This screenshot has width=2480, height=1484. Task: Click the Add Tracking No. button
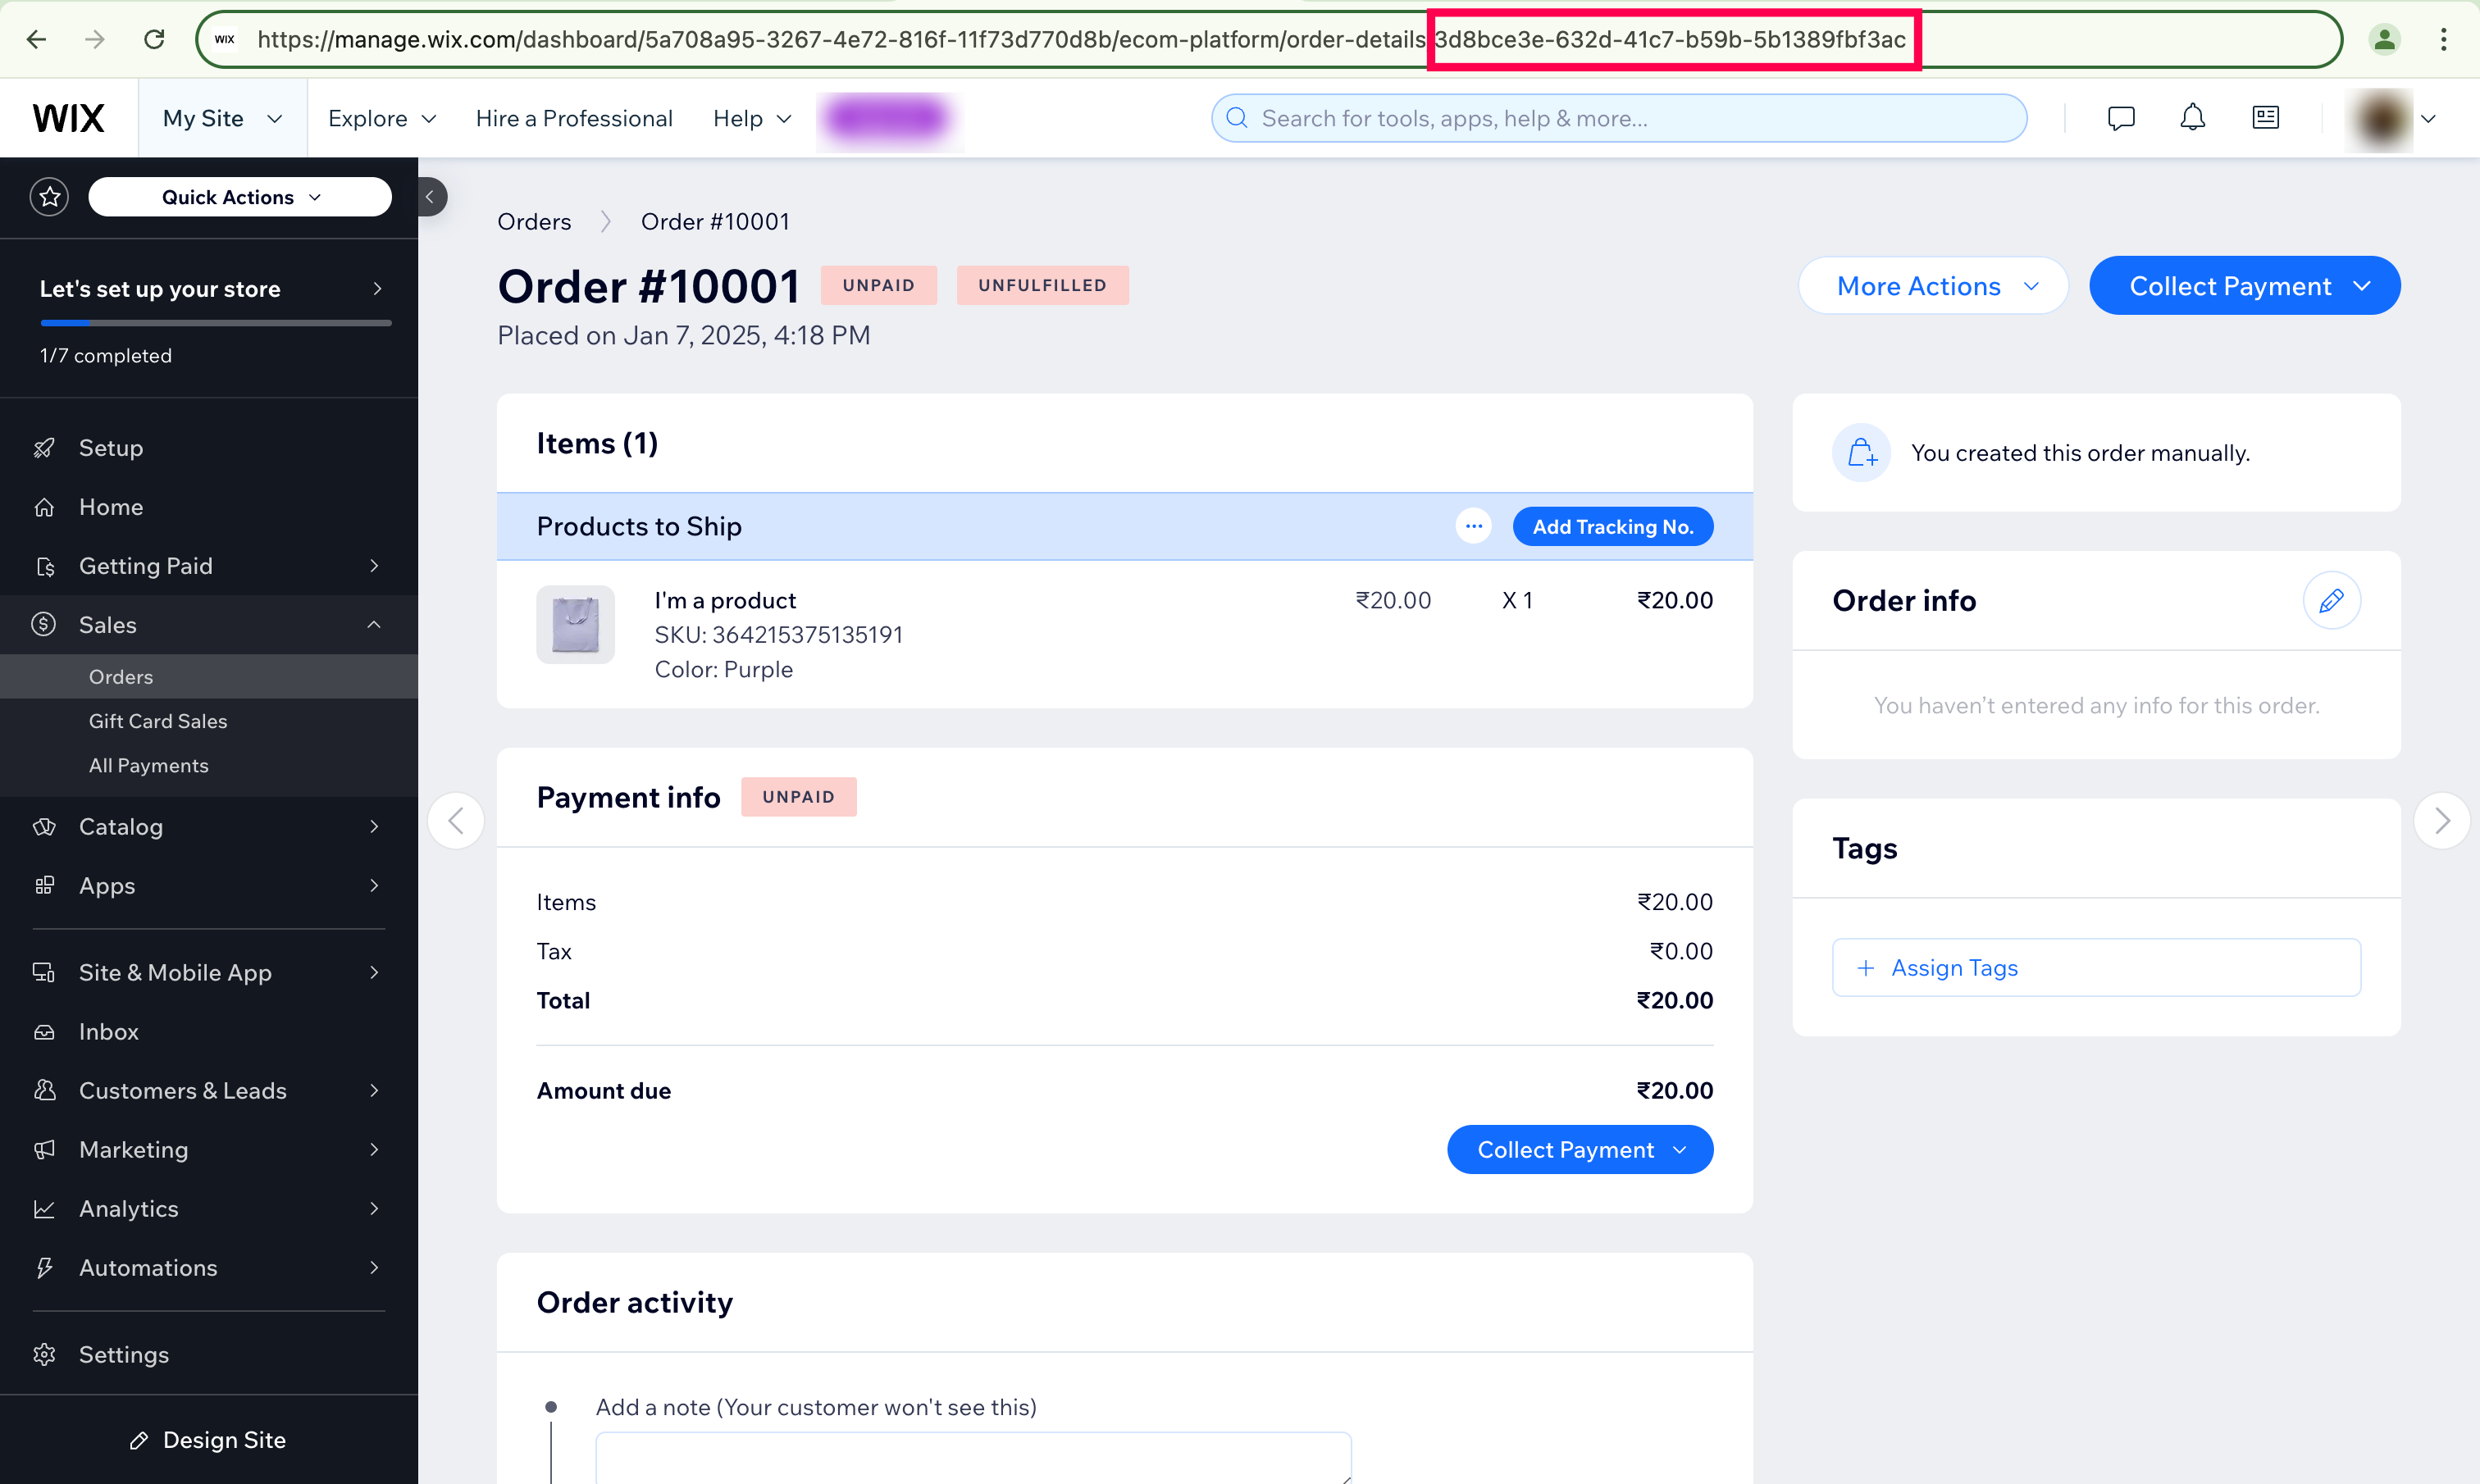1612,526
